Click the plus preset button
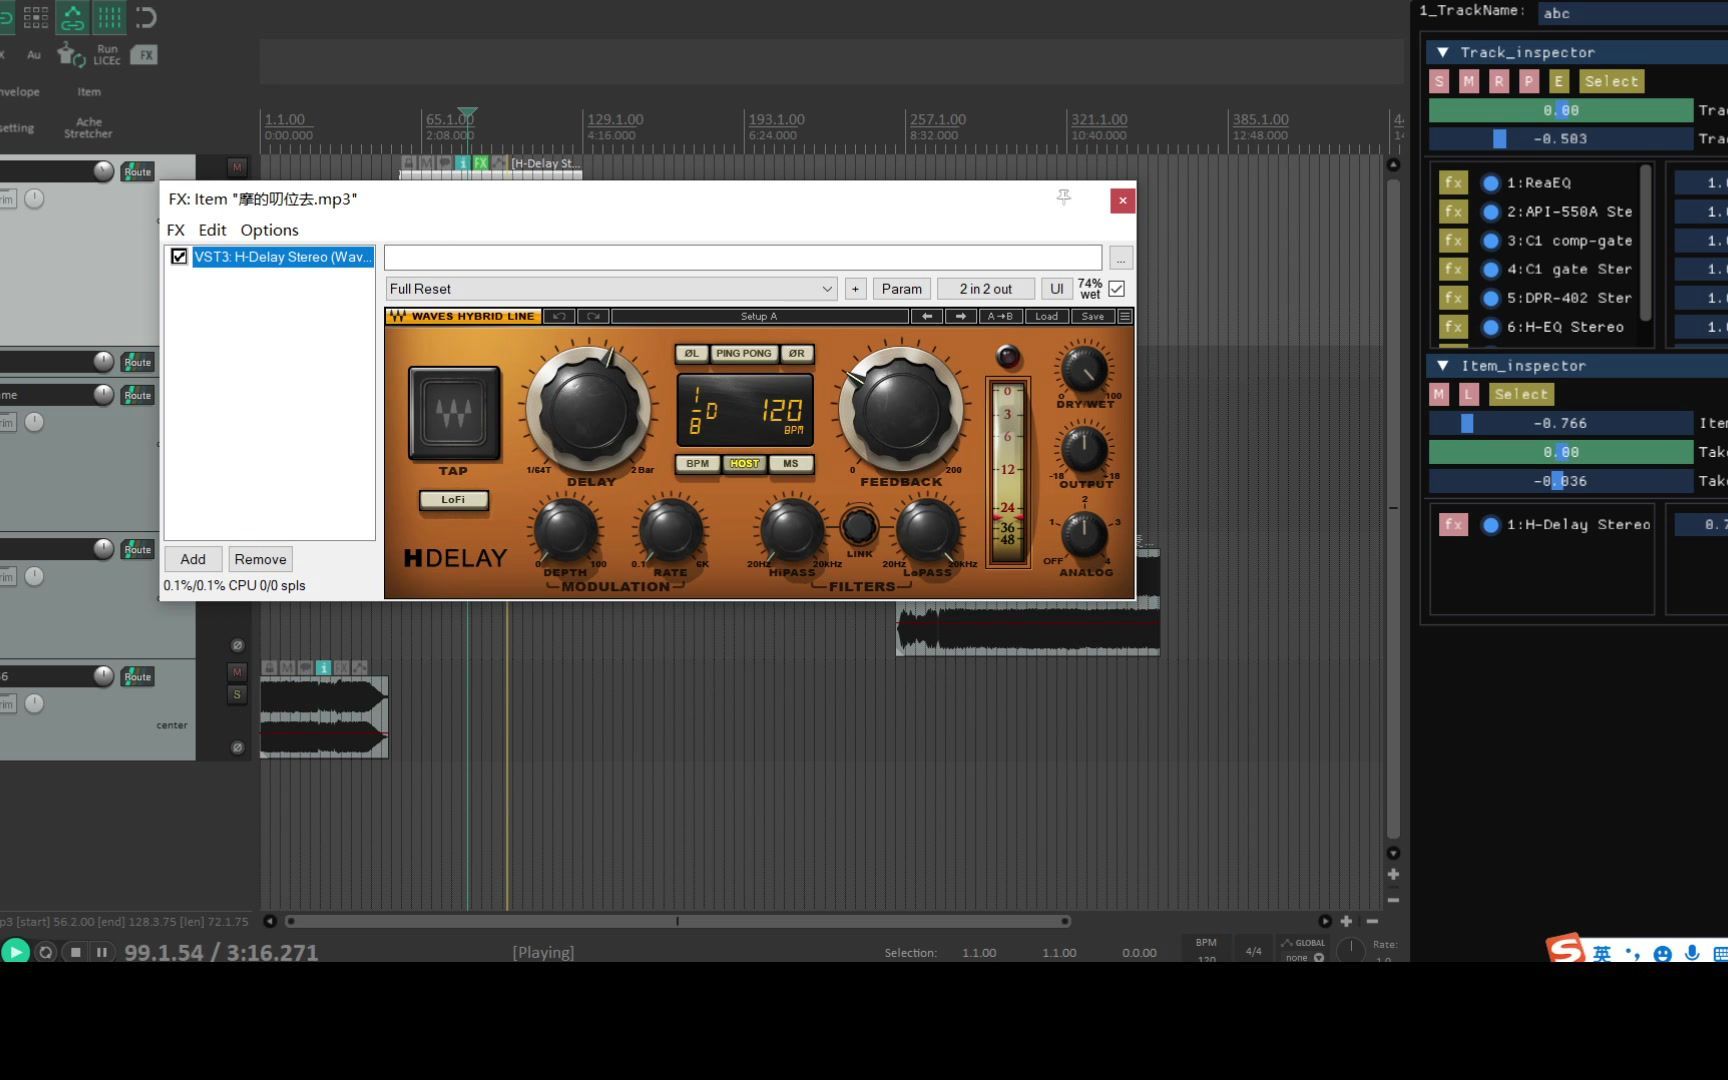1728x1080 pixels. pos(855,289)
